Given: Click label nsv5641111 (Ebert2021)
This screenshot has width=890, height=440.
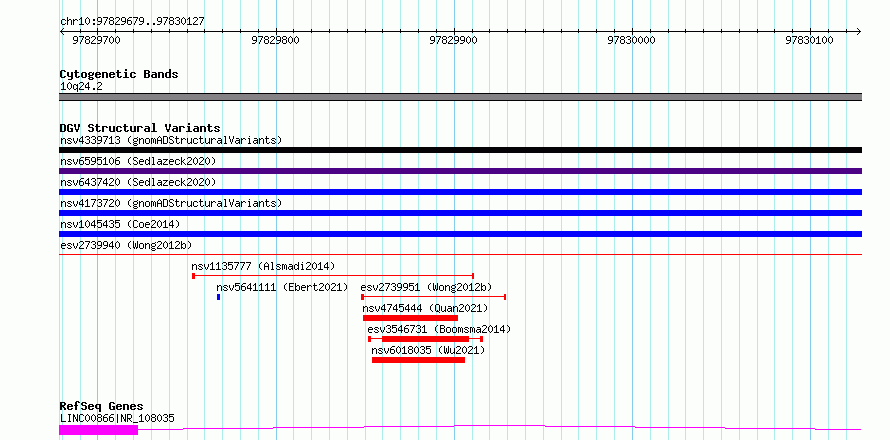Looking at the screenshot, I should (x=282, y=287).
